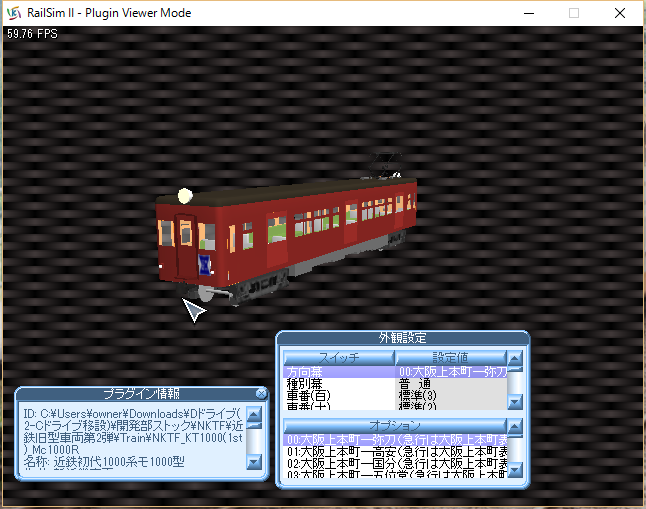This screenshot has height=509, width=646.
Task: Click the FPS counter readout
Action: (32, 34)
